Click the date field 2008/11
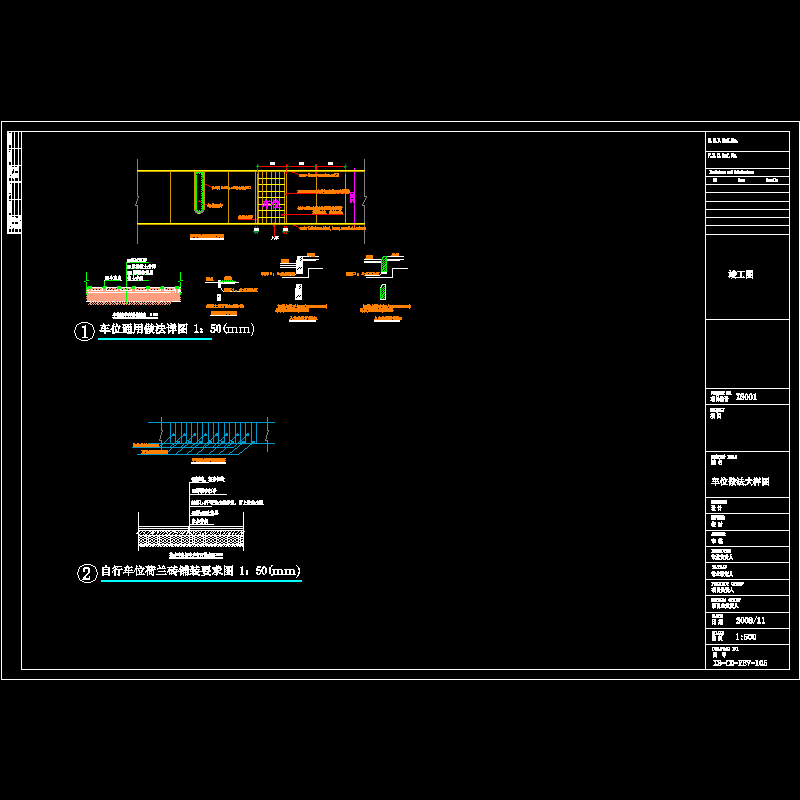Viewport: 800px width, 800px height. tap(751, 621)
